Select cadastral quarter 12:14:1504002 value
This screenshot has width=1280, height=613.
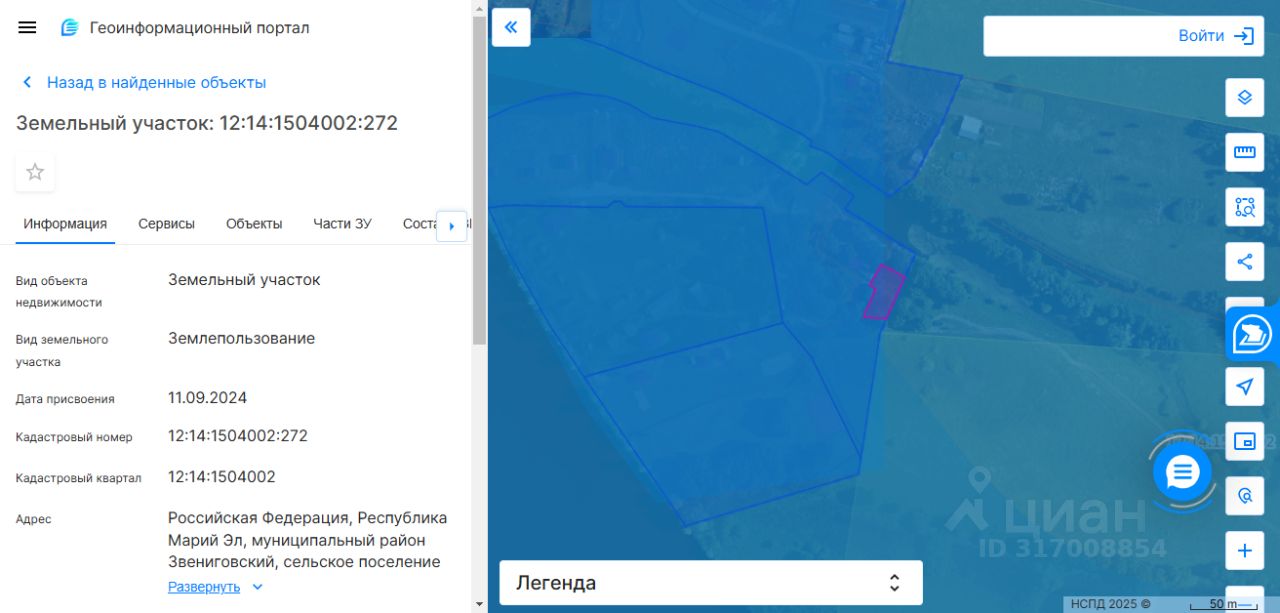[222, 476]
